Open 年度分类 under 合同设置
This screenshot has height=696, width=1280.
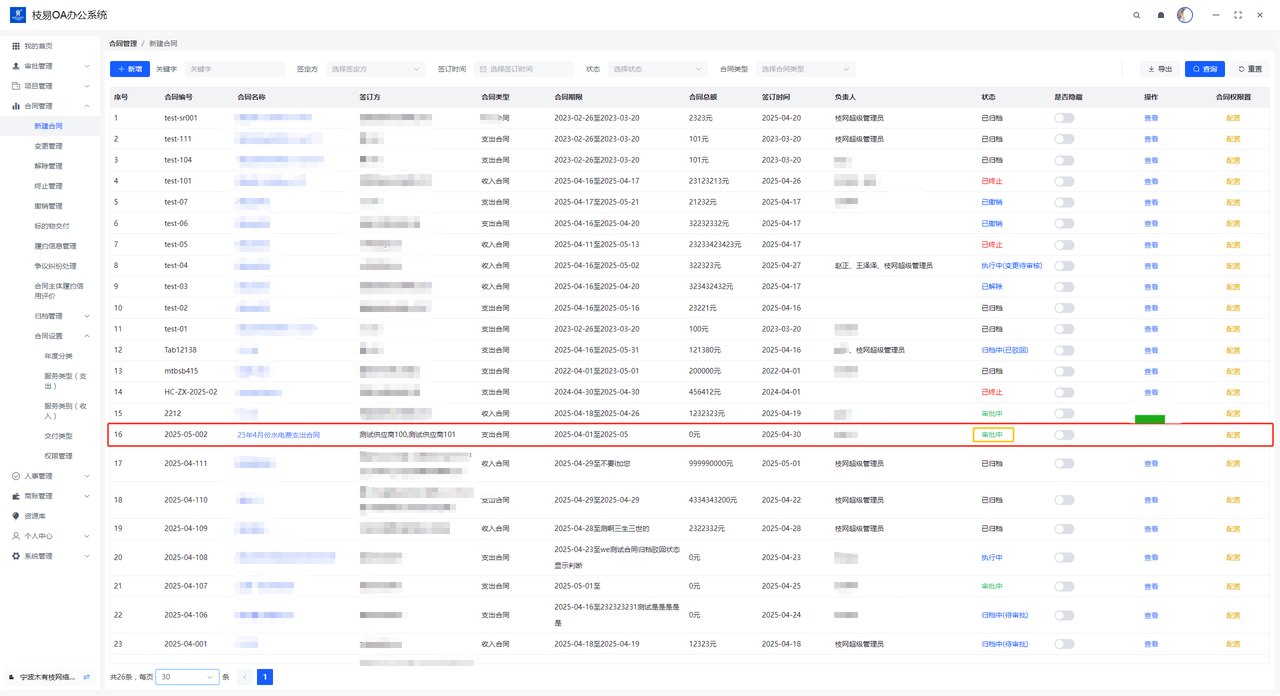coord(58,356)
